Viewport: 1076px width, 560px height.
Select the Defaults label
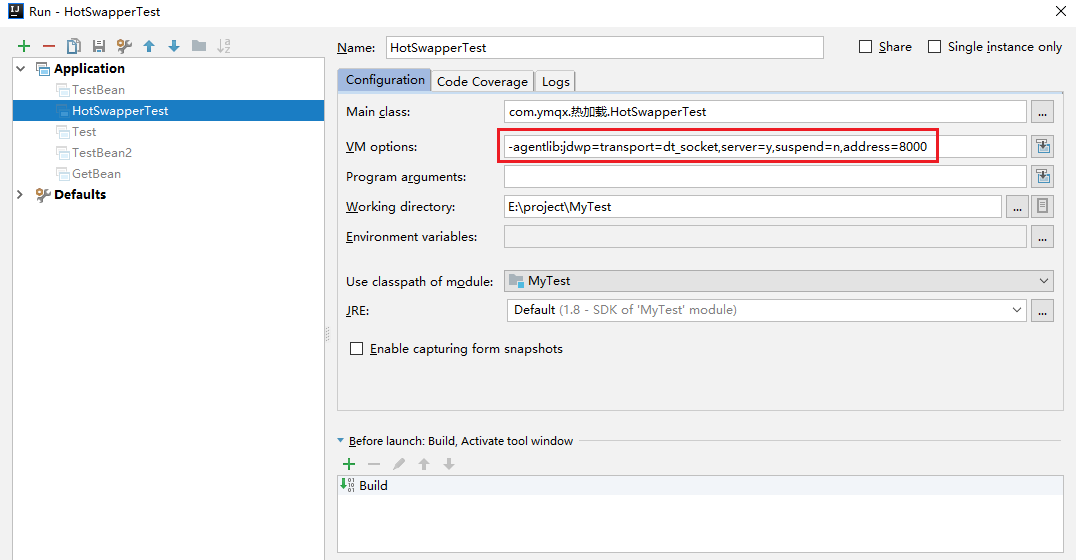click(80, 194)
